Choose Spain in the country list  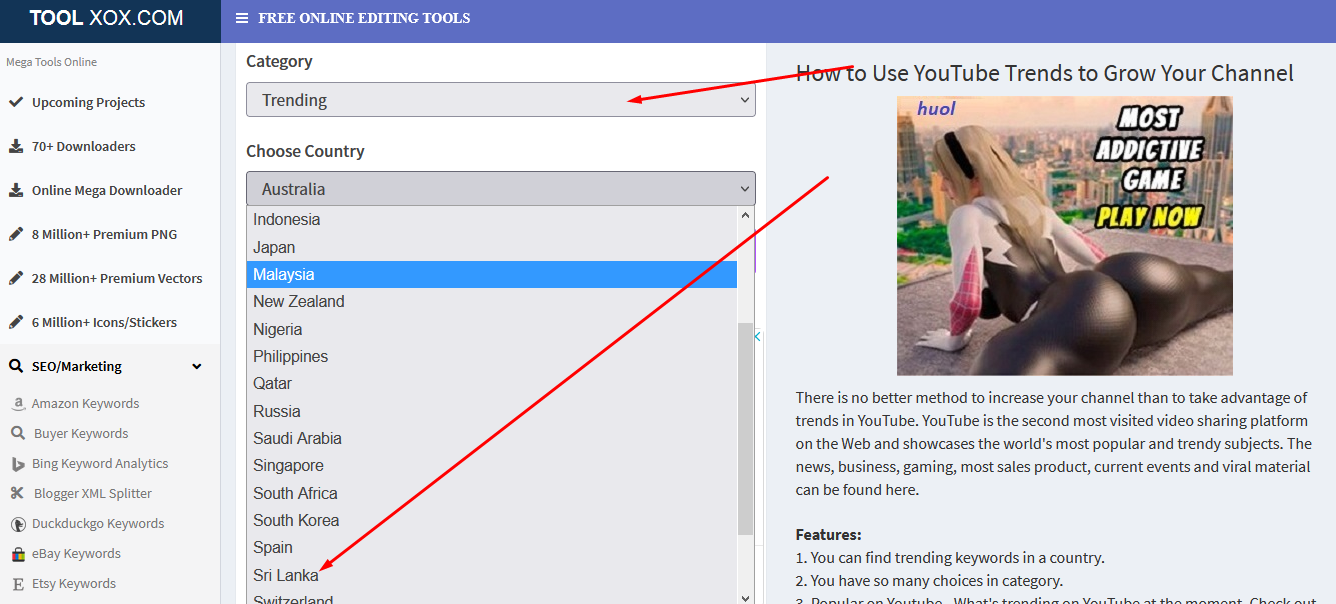pos(492,548)
